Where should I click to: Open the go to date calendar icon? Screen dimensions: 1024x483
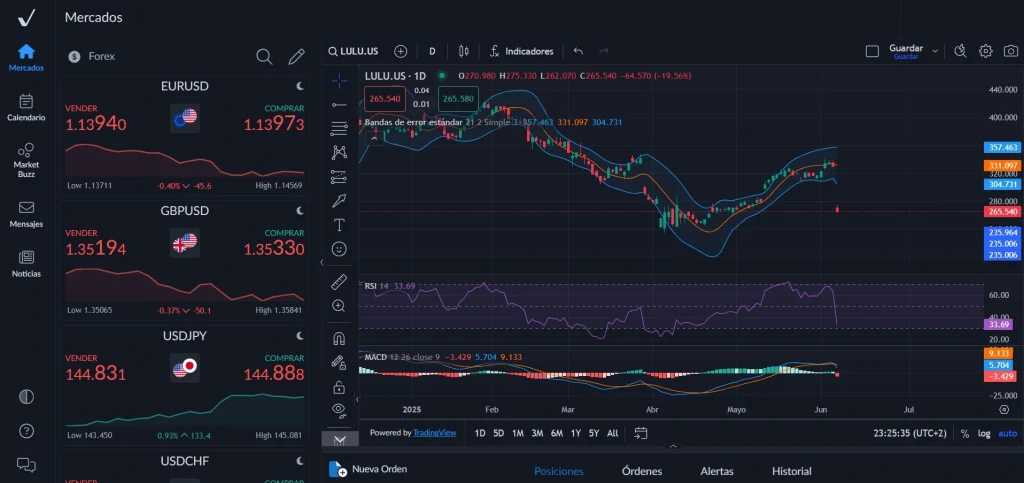click(641, 433)
